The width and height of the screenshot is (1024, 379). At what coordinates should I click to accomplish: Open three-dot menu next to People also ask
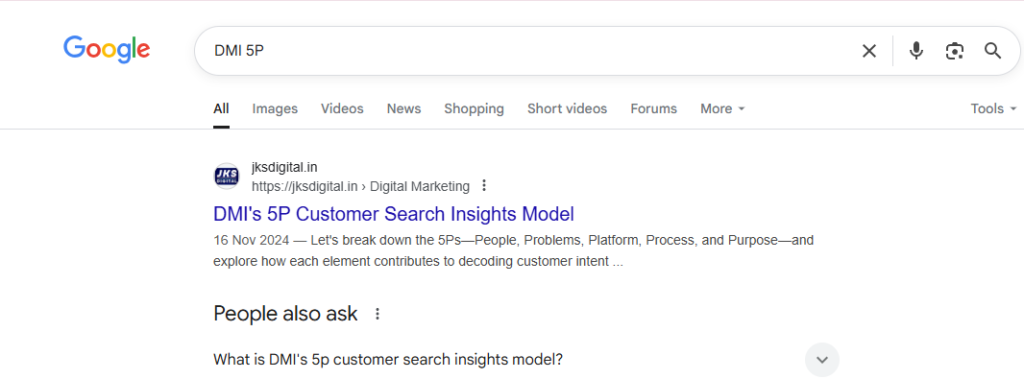377,314
